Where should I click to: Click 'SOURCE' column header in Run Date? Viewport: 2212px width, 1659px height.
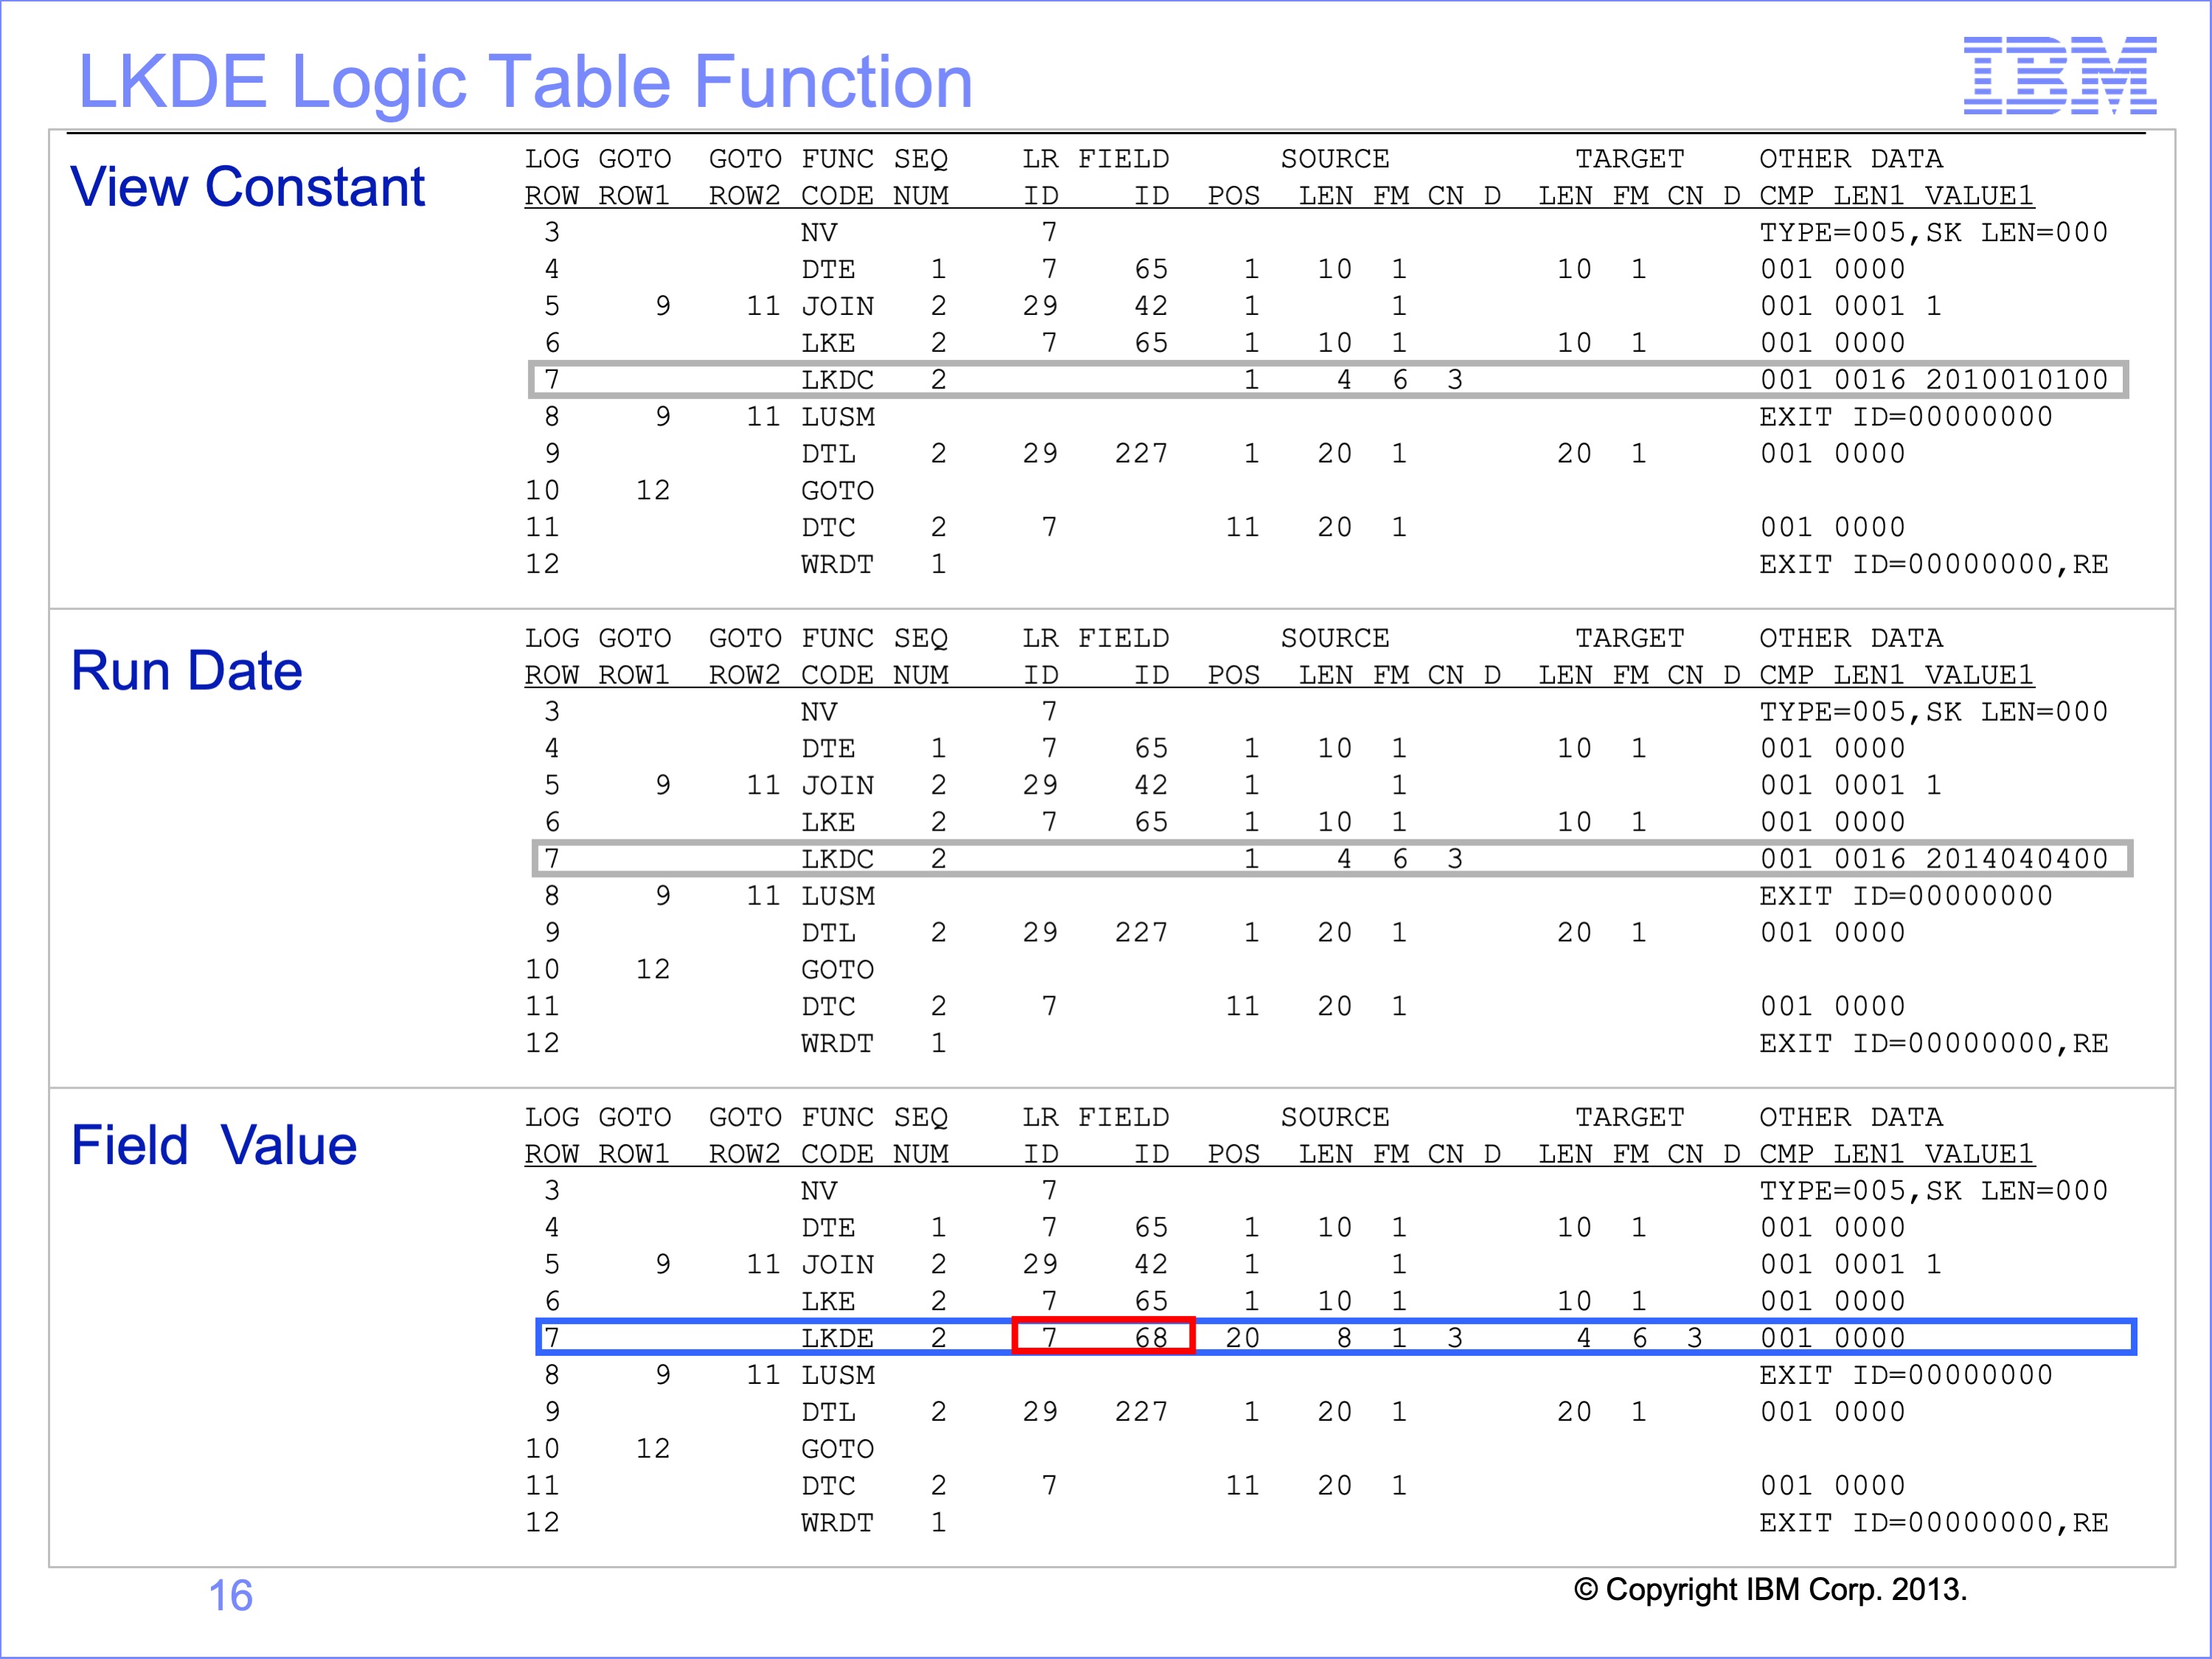pyautogui.click(x=1335, y=638)
